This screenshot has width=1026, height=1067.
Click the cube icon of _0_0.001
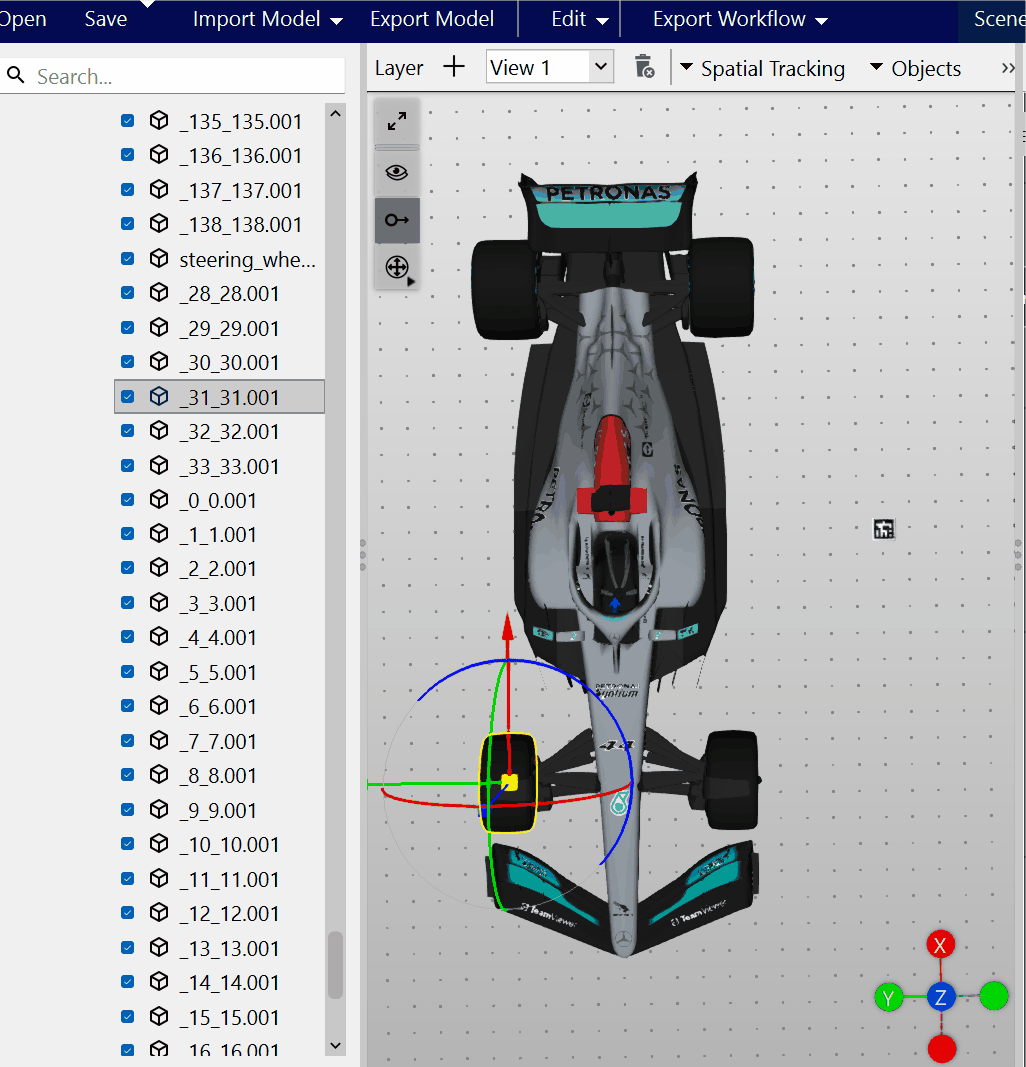pyautogui.click(x=159, y=499)
